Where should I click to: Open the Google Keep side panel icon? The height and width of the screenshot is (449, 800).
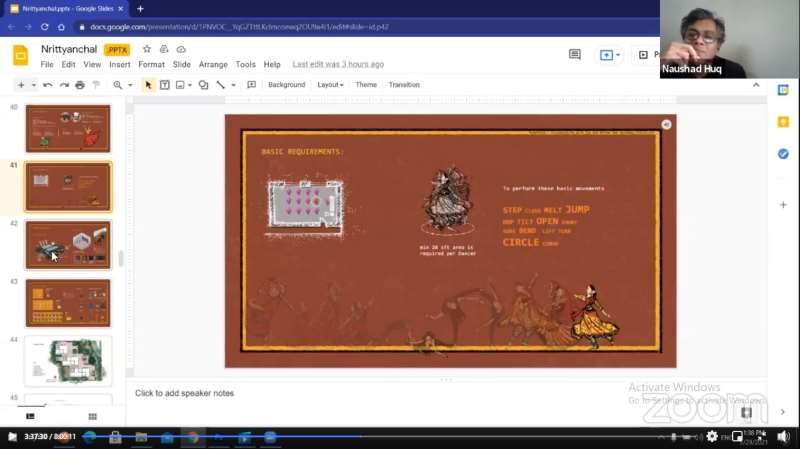point(783,121)
